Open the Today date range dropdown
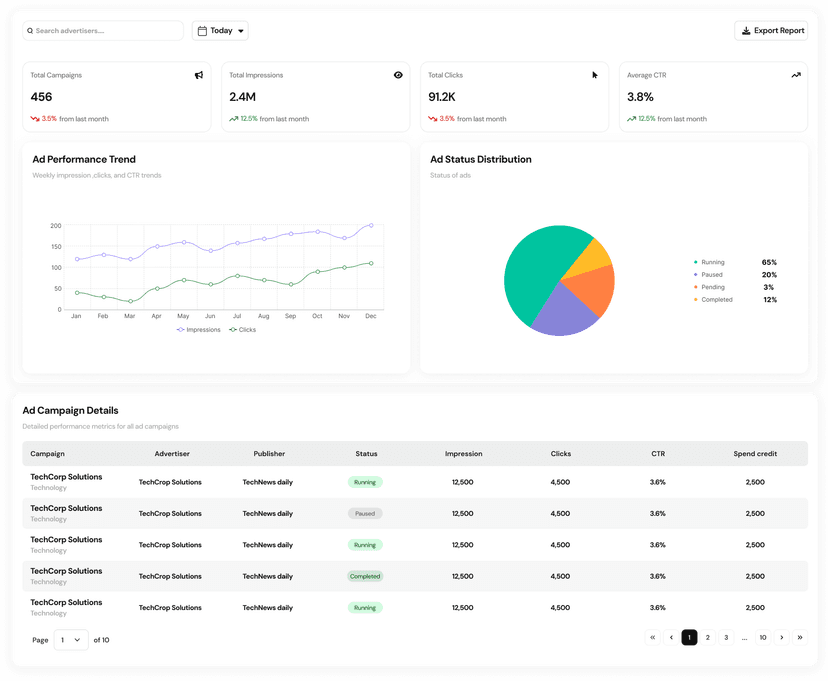The width and height of the screenshot is (828, 681). coord(221,31)
